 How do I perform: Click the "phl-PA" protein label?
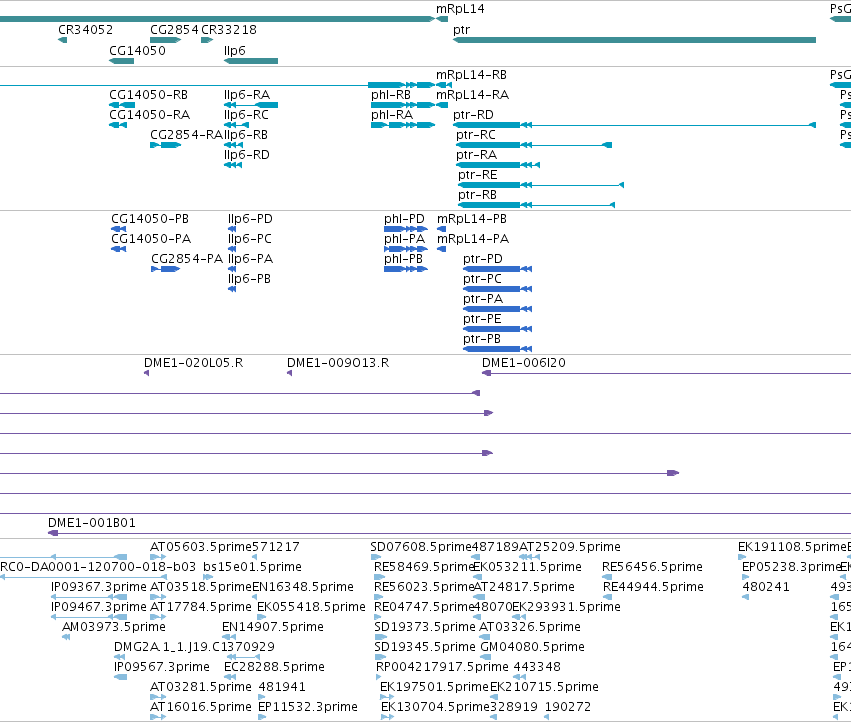[x=404, y=239]
